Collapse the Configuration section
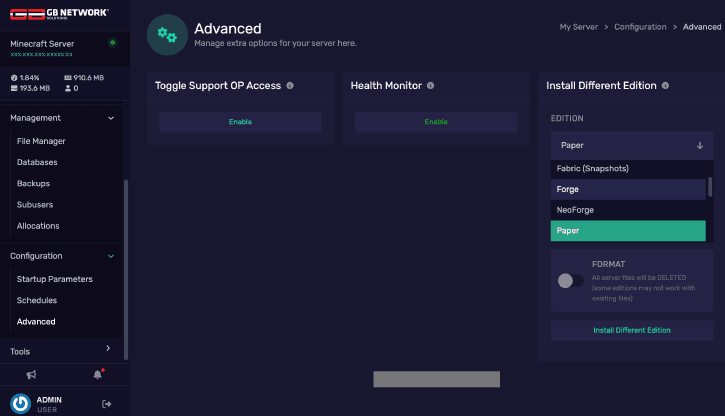 (x=110, y=256)
